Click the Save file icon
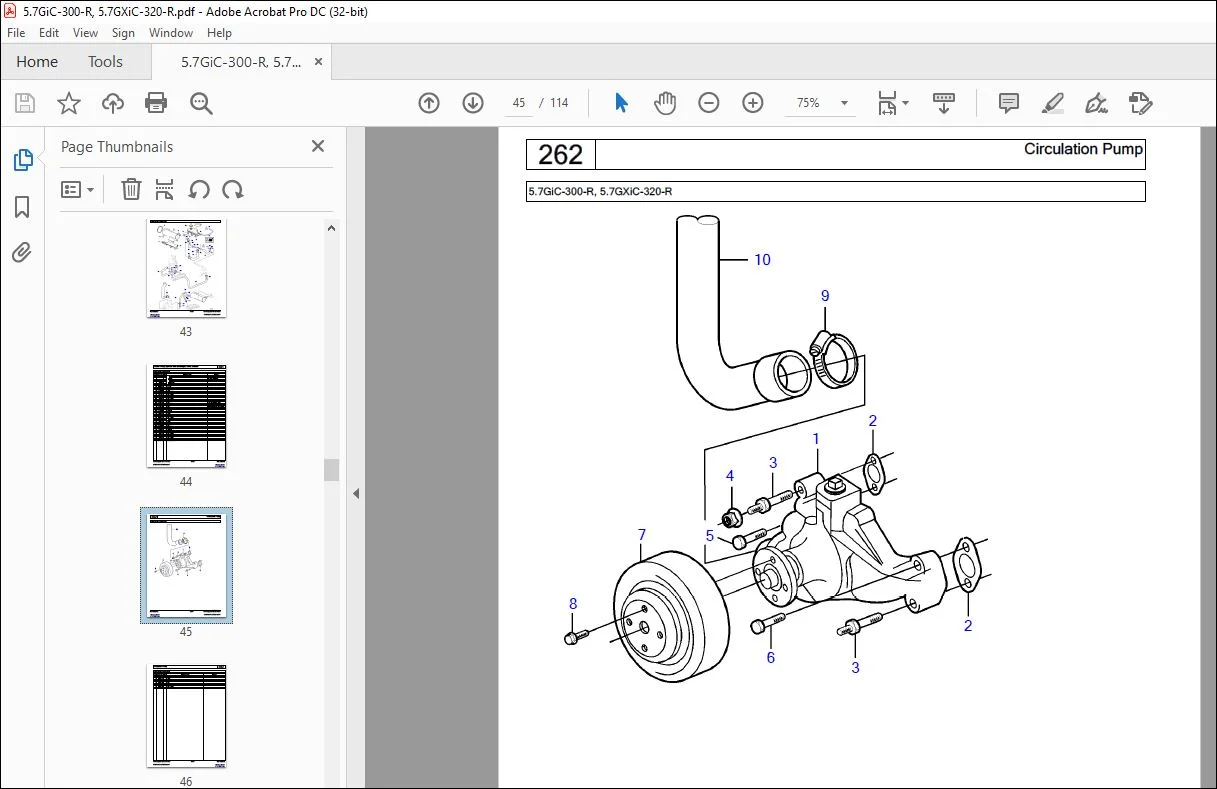Image resolution: width=1217 pixels, height=789 pixels. [25, 103]
